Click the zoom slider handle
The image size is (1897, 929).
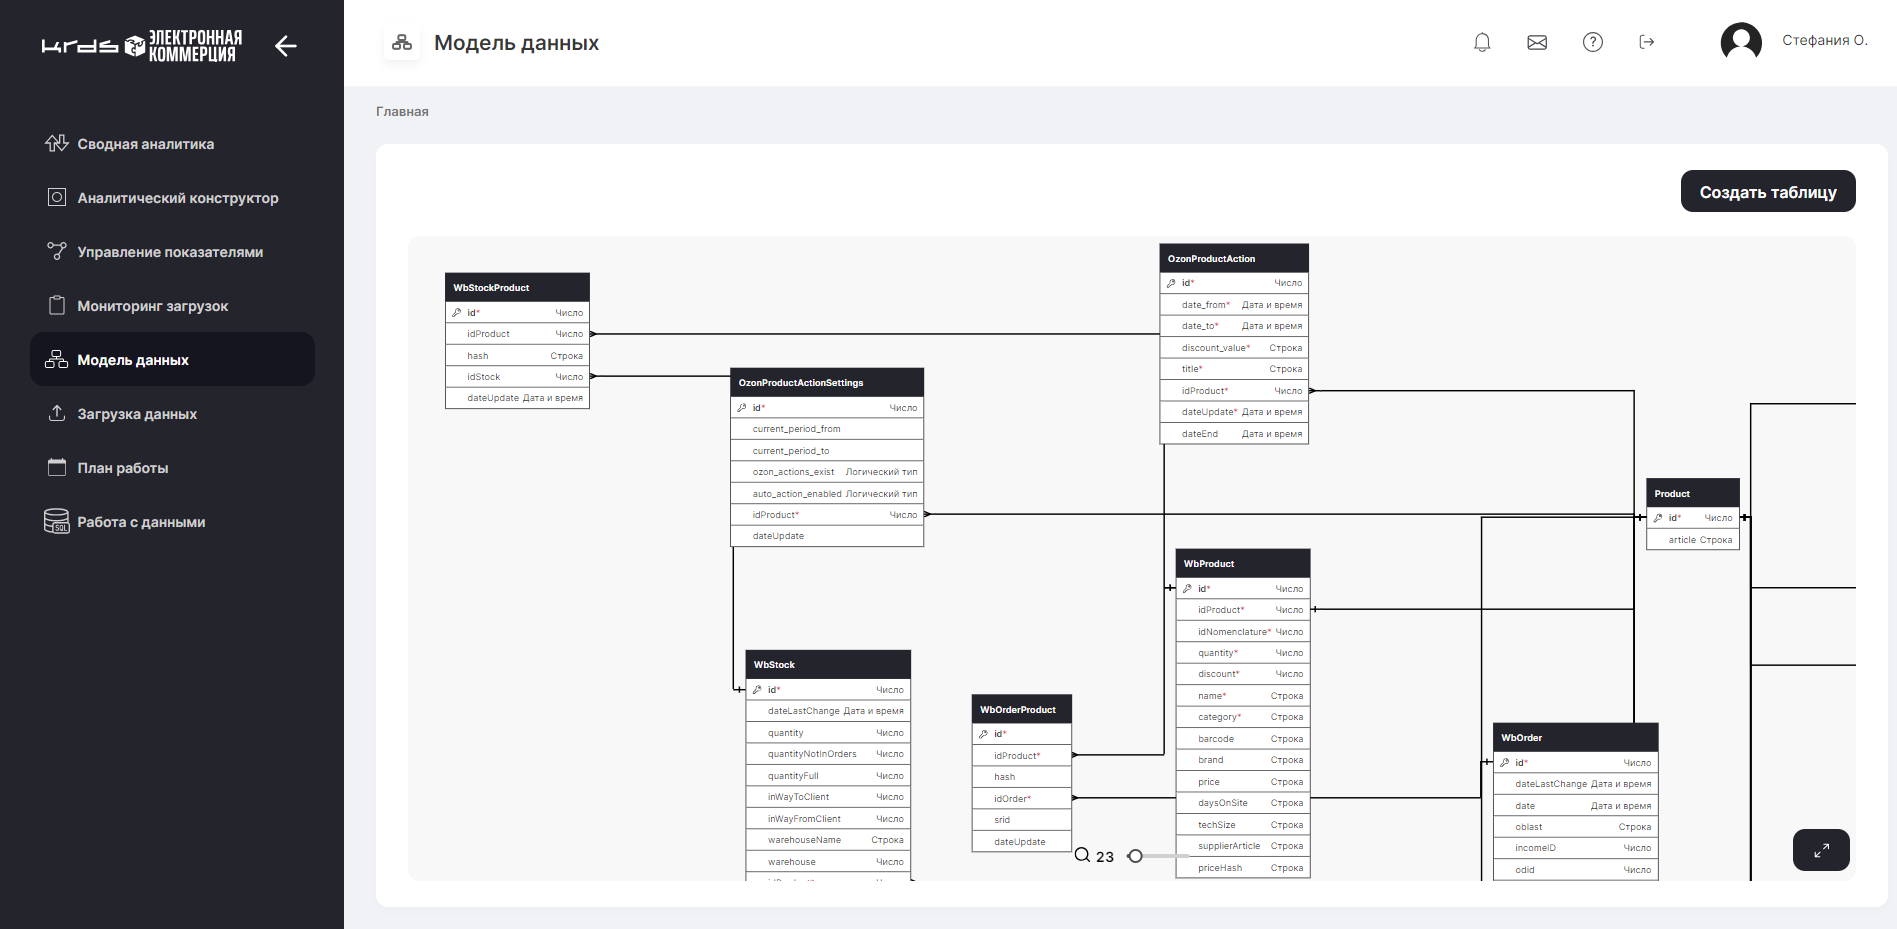point(1135,856)
